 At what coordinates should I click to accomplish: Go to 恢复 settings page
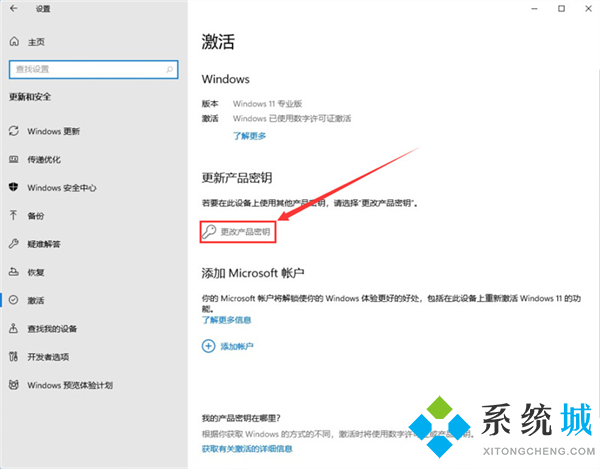[35, 272]
